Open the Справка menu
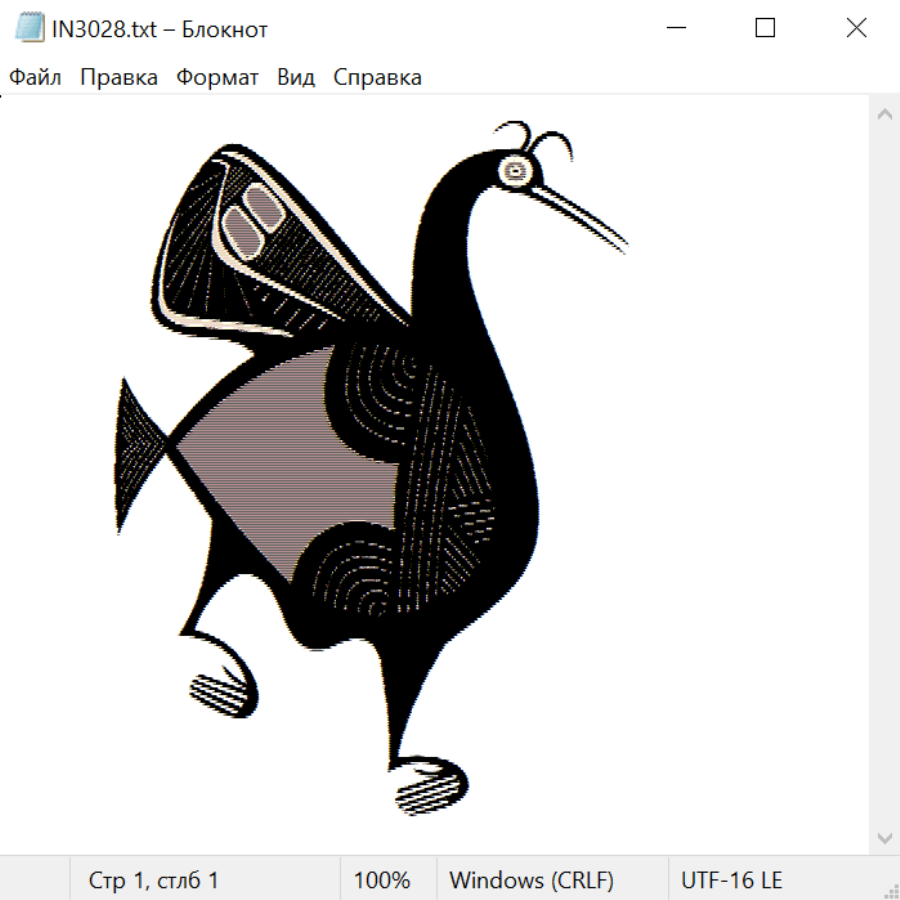 click(377, 78)
